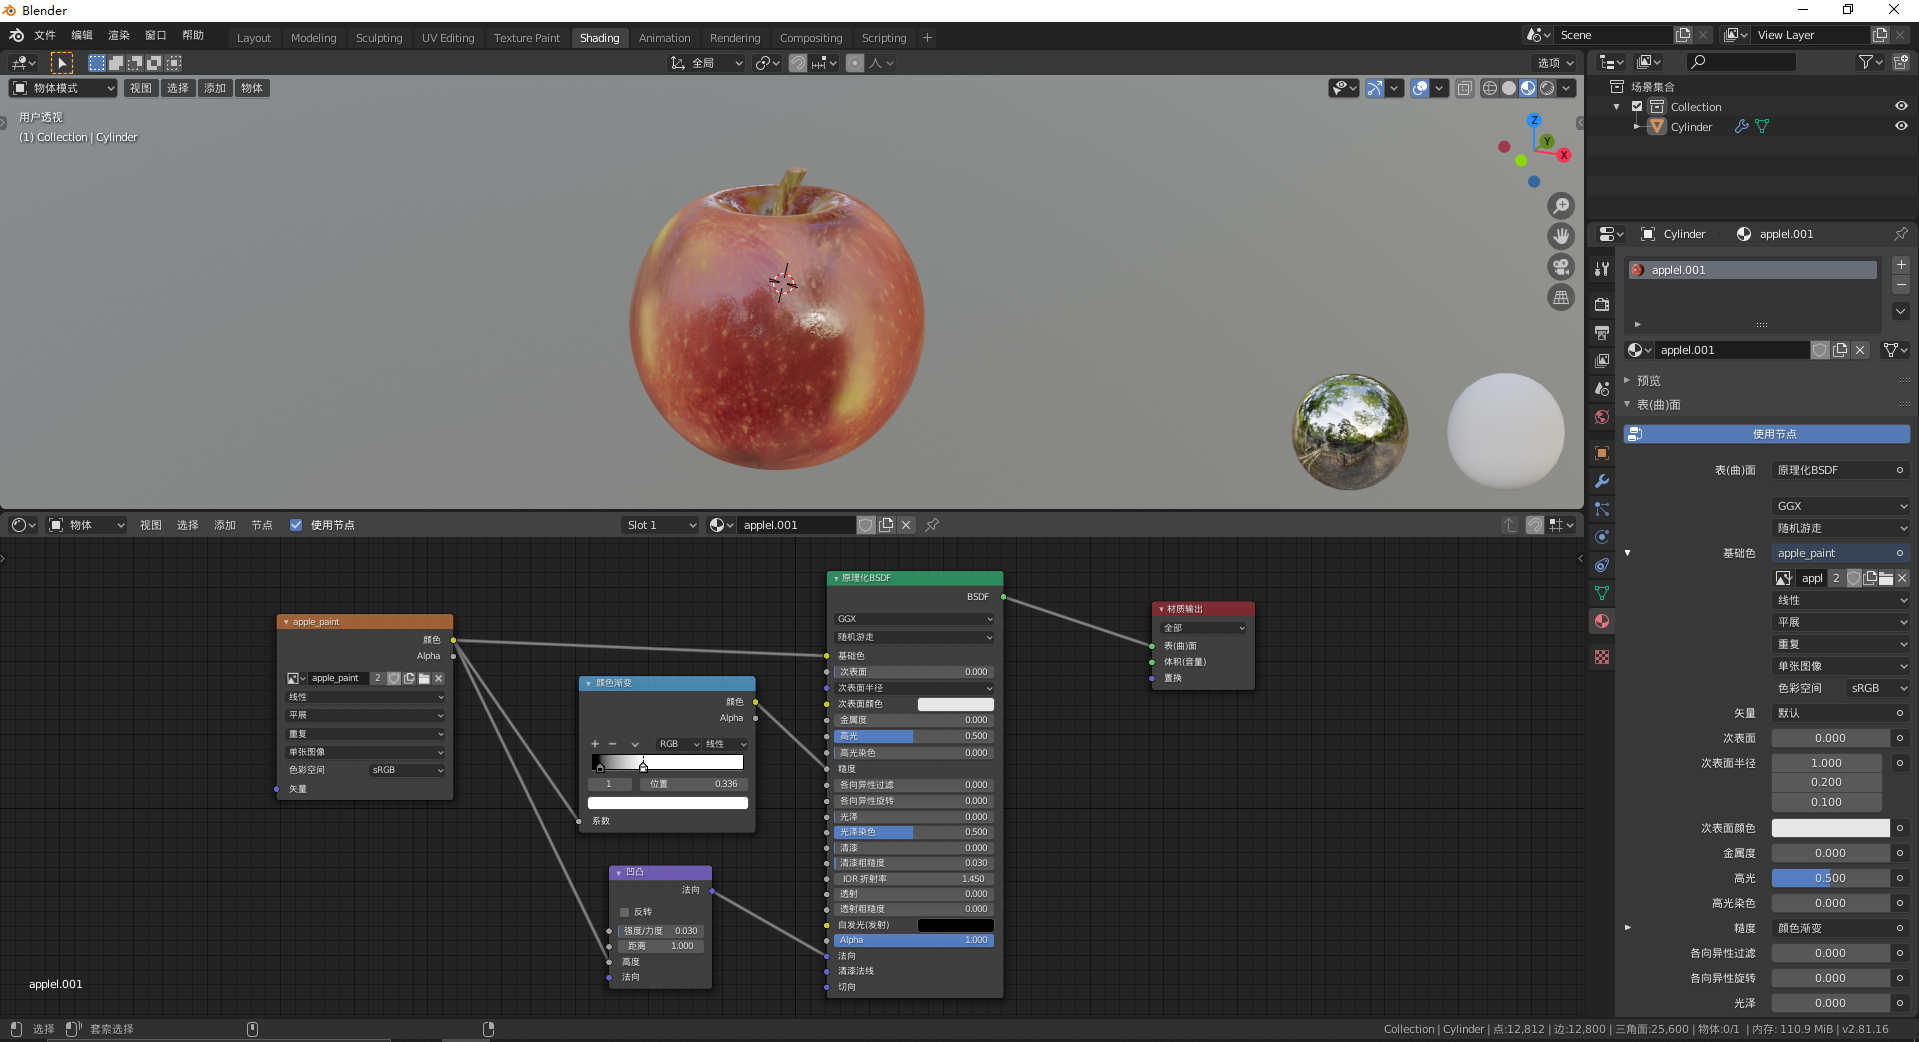The height and width of the screenshot is (1042, 1919).
Task: Open the 添加 menu button in viewport header
Action: (215, 88)
